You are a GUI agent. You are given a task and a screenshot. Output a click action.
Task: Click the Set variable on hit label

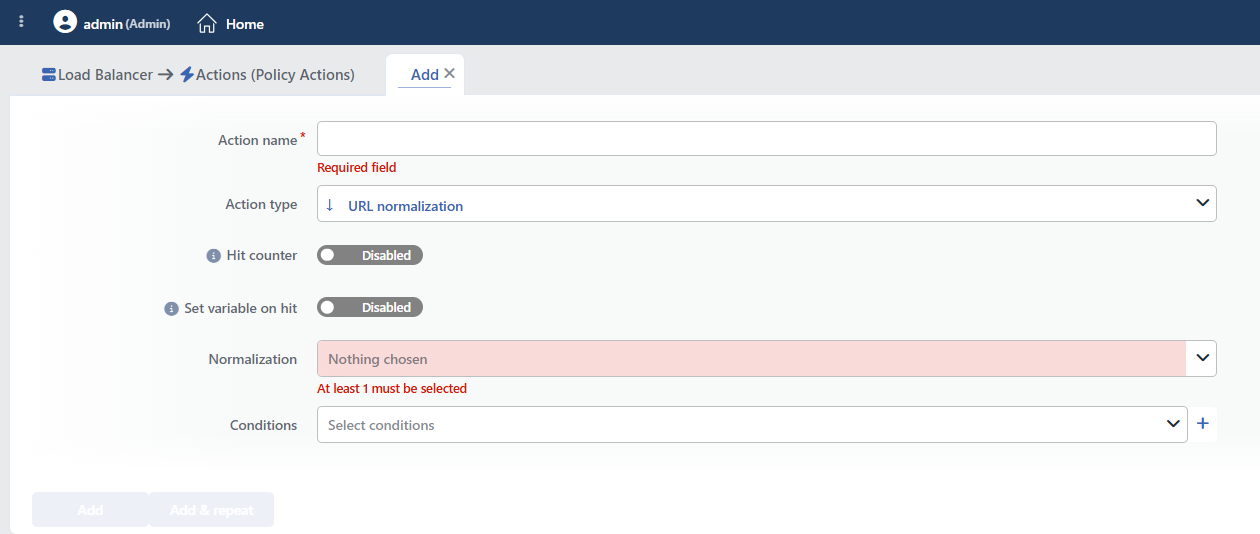[x=241, y=308]
